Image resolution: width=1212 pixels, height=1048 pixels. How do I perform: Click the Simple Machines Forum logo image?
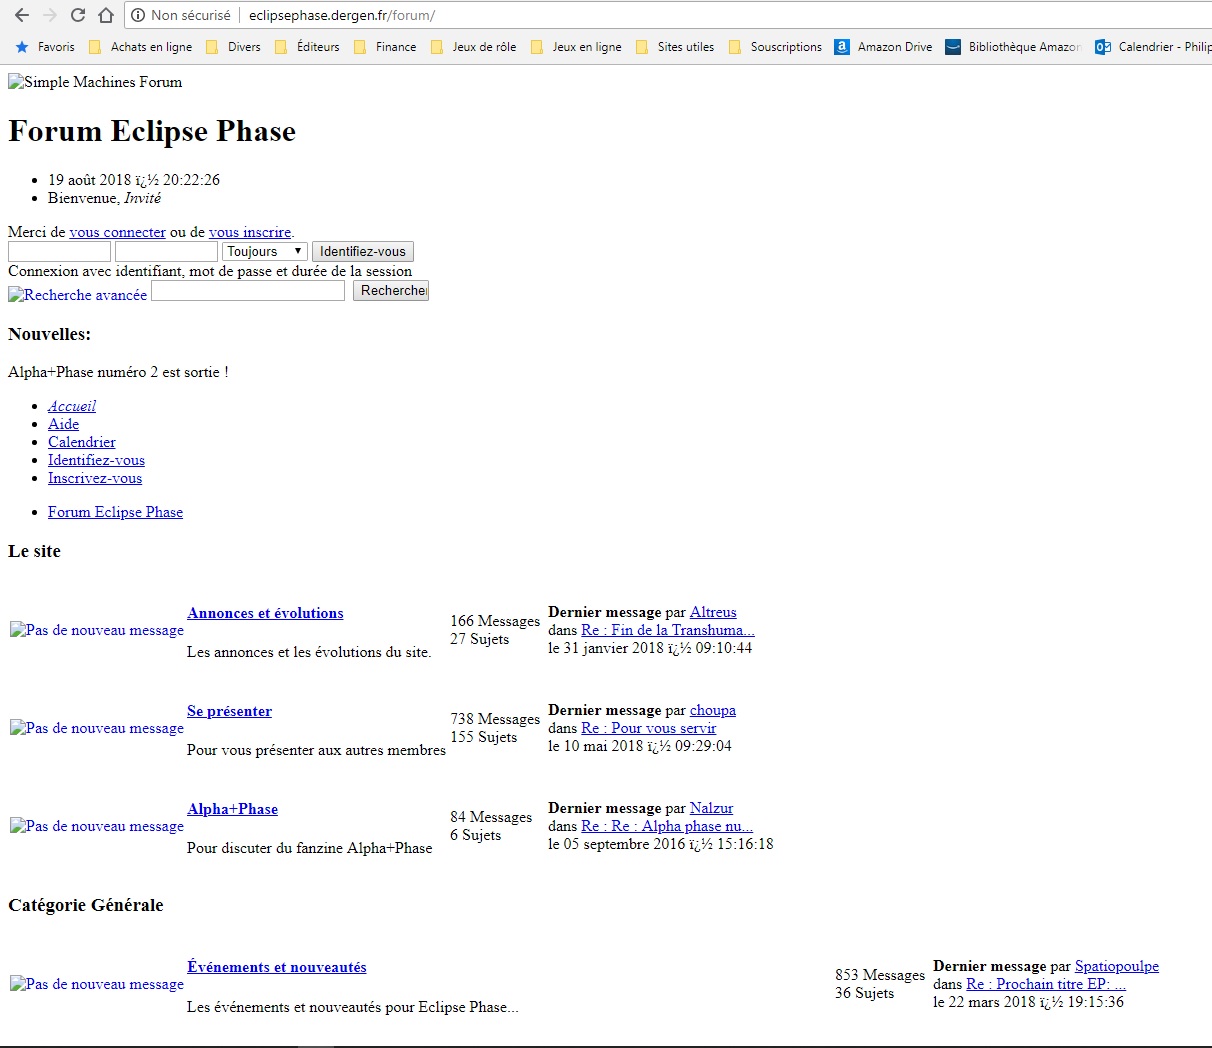pyautogui.click(x=95, y=82)
